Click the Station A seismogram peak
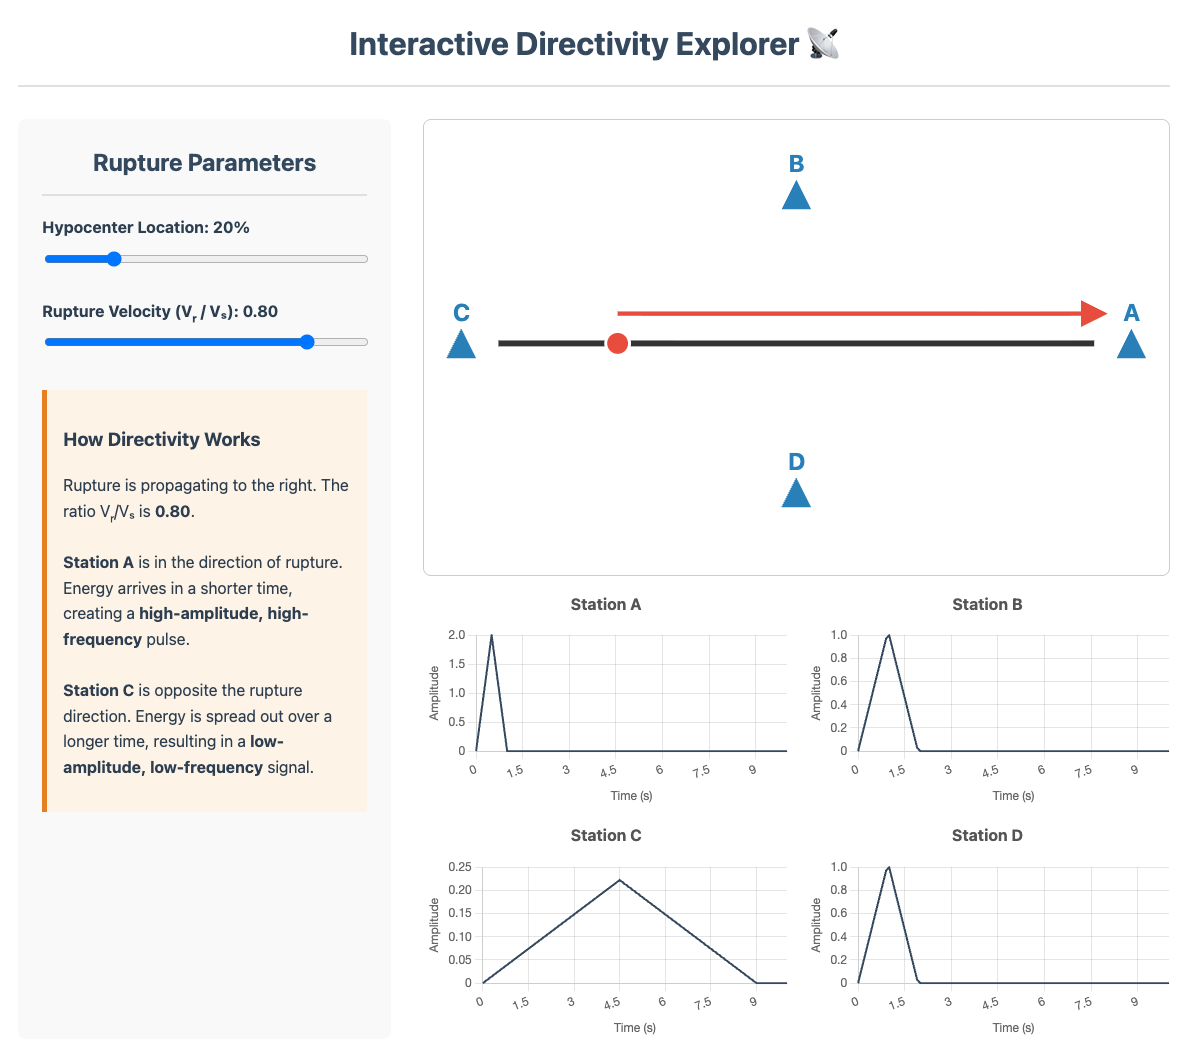Image resolution: width=1196 pixels, height=1054 pixels. [490, 637]
